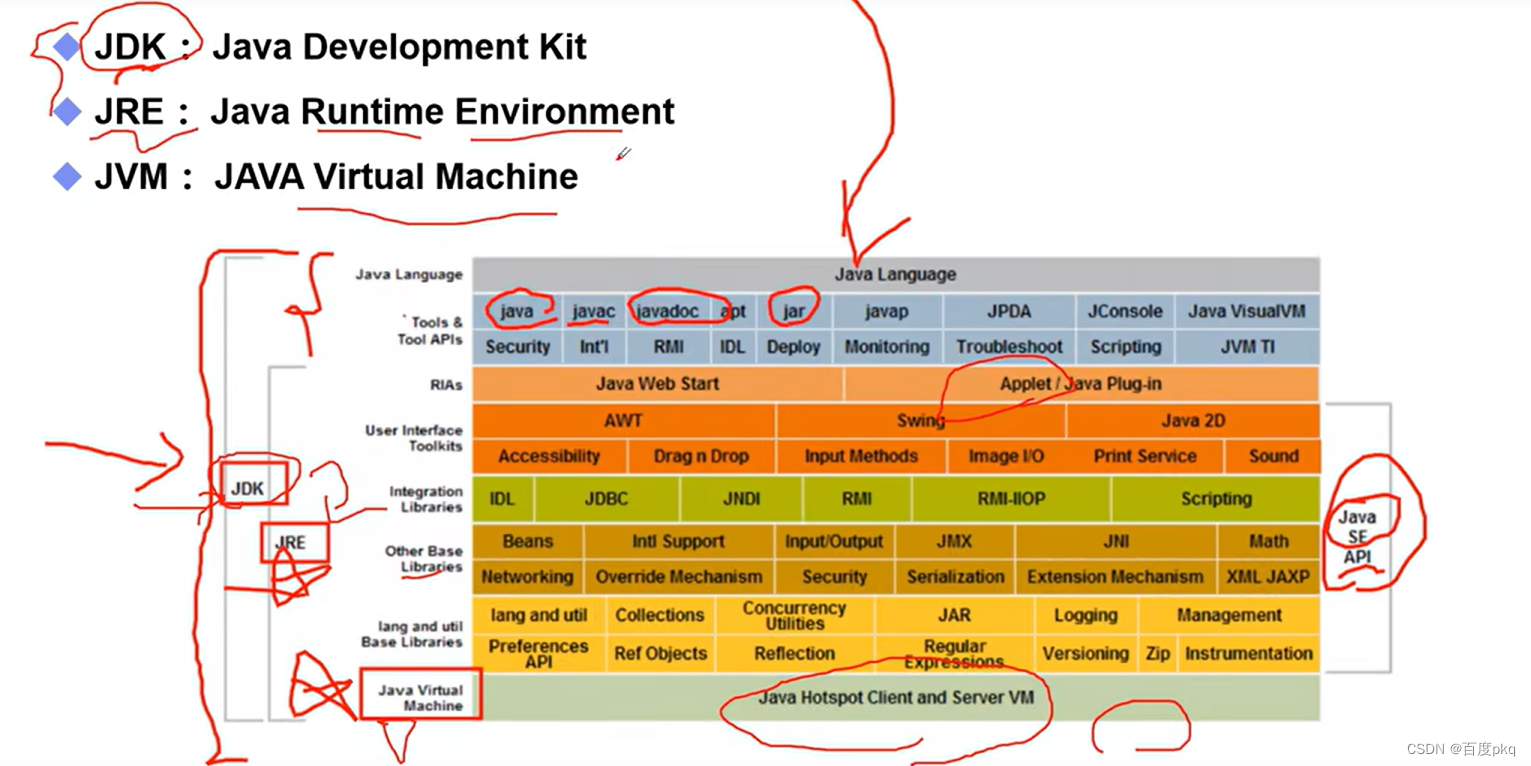Image resolution: width=1531 pixels, height=766 pixels.
Task: Click the 'Extension Mechanism' cell
Action: coord(1116,577)
